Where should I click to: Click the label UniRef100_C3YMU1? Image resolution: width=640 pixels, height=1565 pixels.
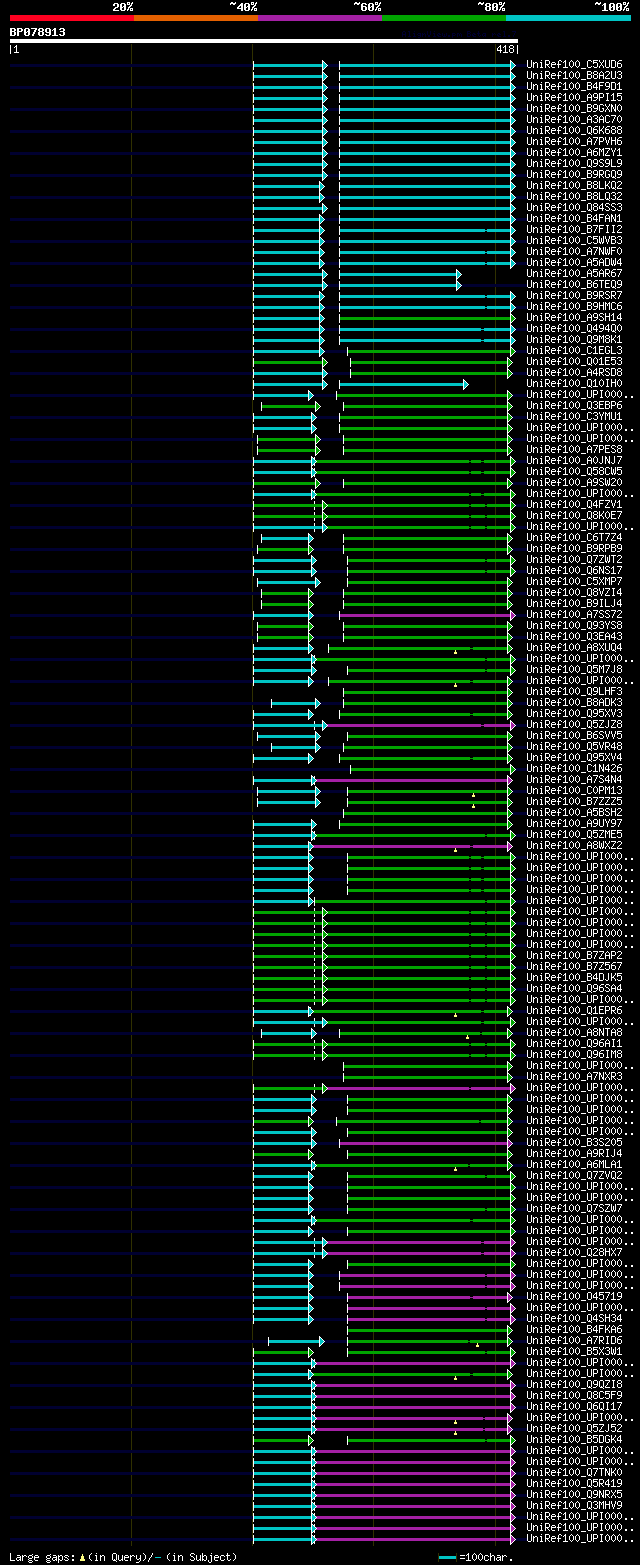pos(574,416)
